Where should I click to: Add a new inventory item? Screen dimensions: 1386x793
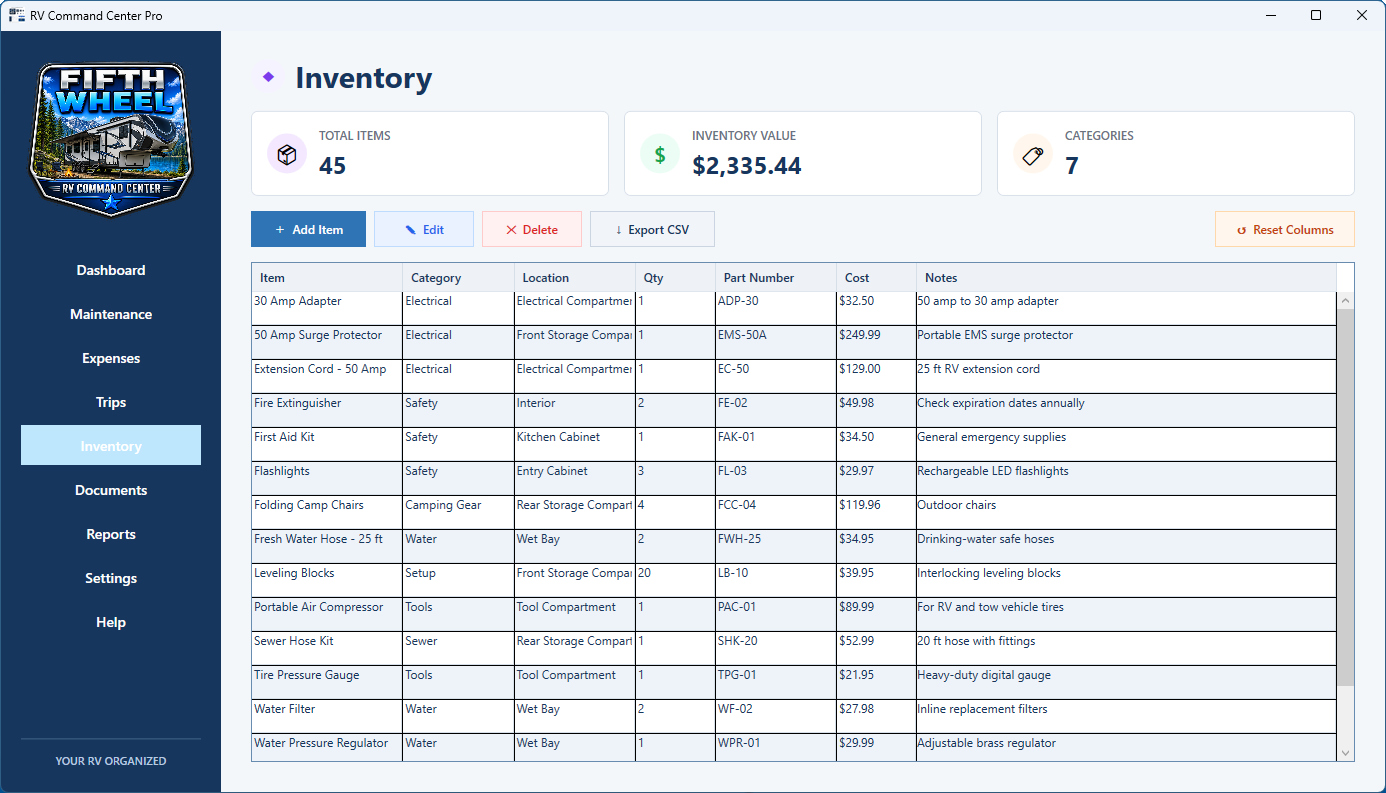click(x=308, y=229)
